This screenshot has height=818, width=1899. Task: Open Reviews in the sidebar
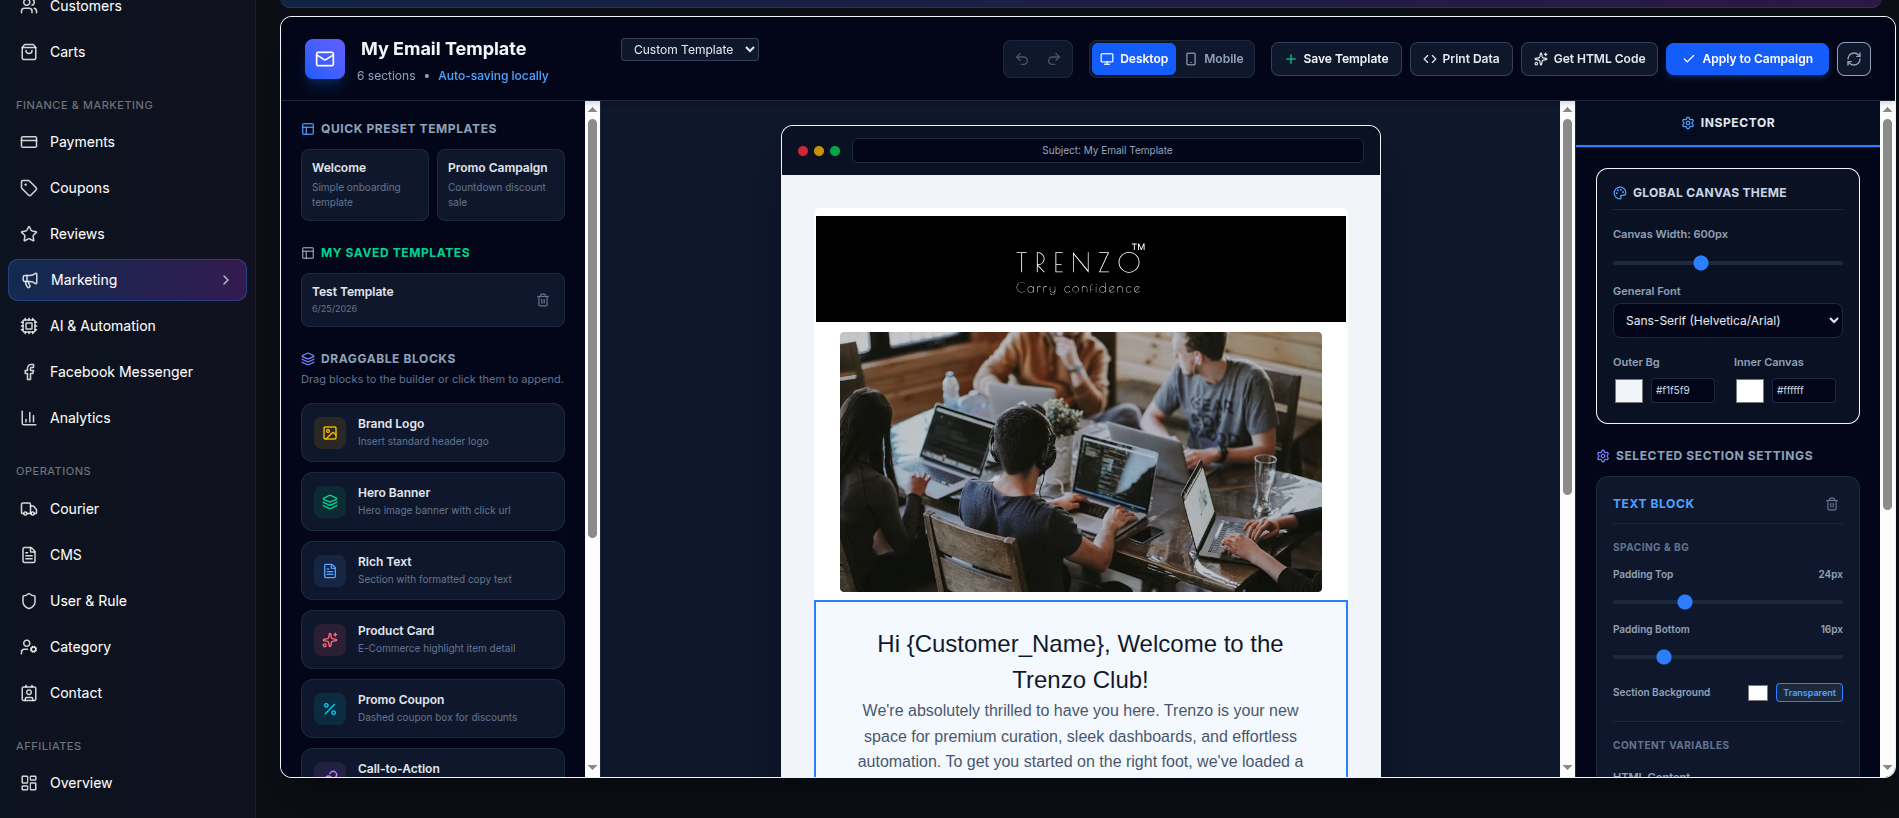pos(127,234)
